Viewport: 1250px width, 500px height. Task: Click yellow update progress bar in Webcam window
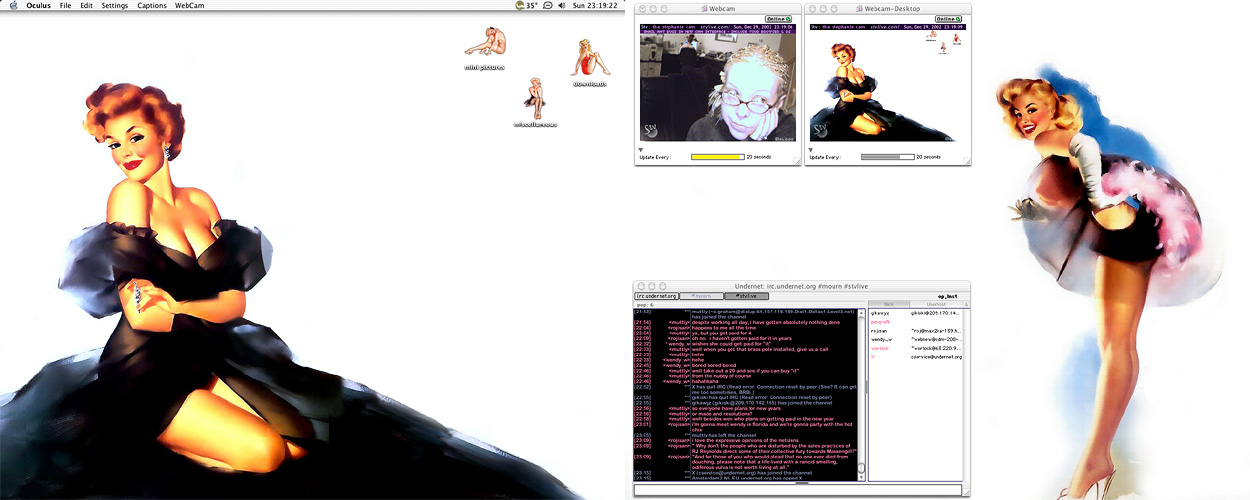pyautogui.click(x=718, y=157)
